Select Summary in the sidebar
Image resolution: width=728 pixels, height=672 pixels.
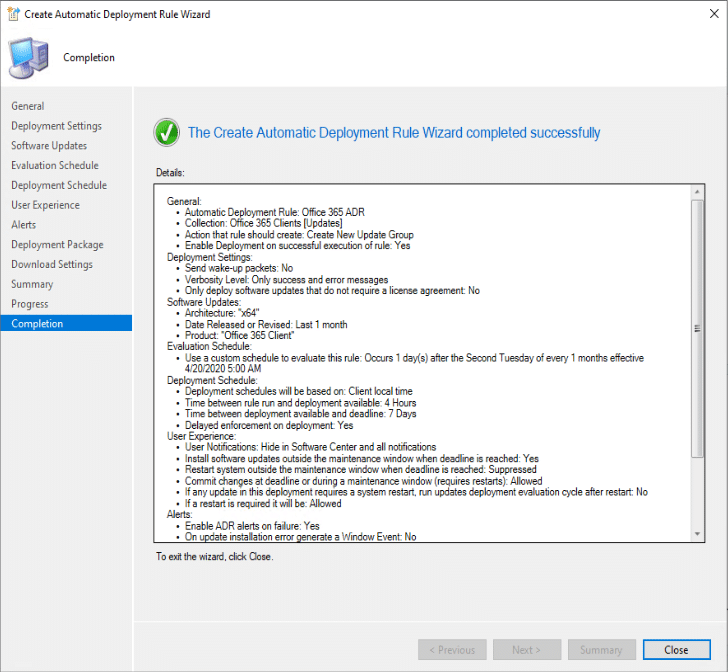point(32,284)
